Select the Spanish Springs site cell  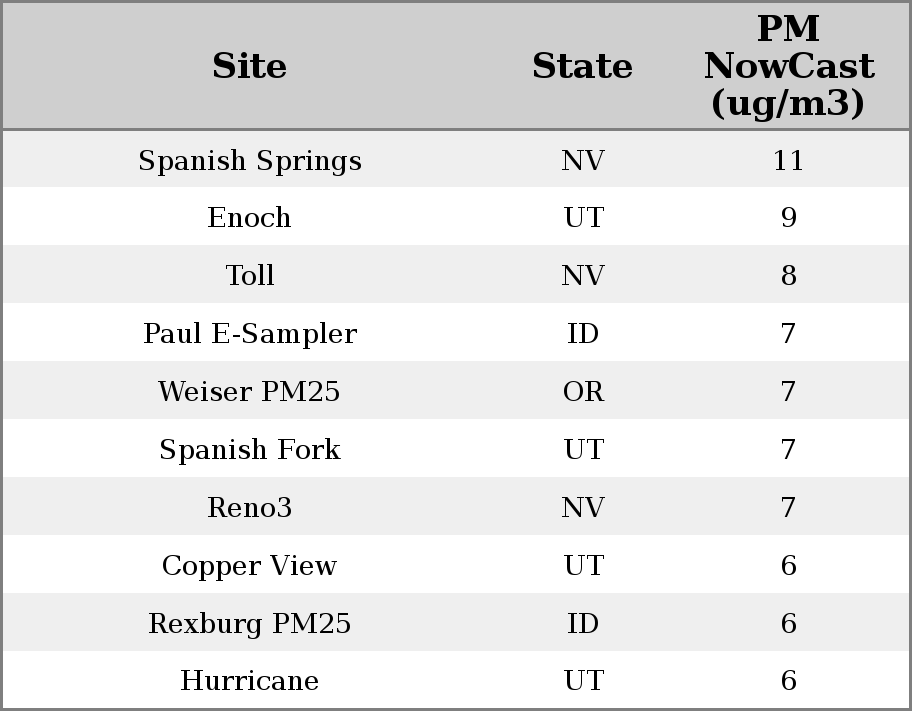click(x=249, y=160)
